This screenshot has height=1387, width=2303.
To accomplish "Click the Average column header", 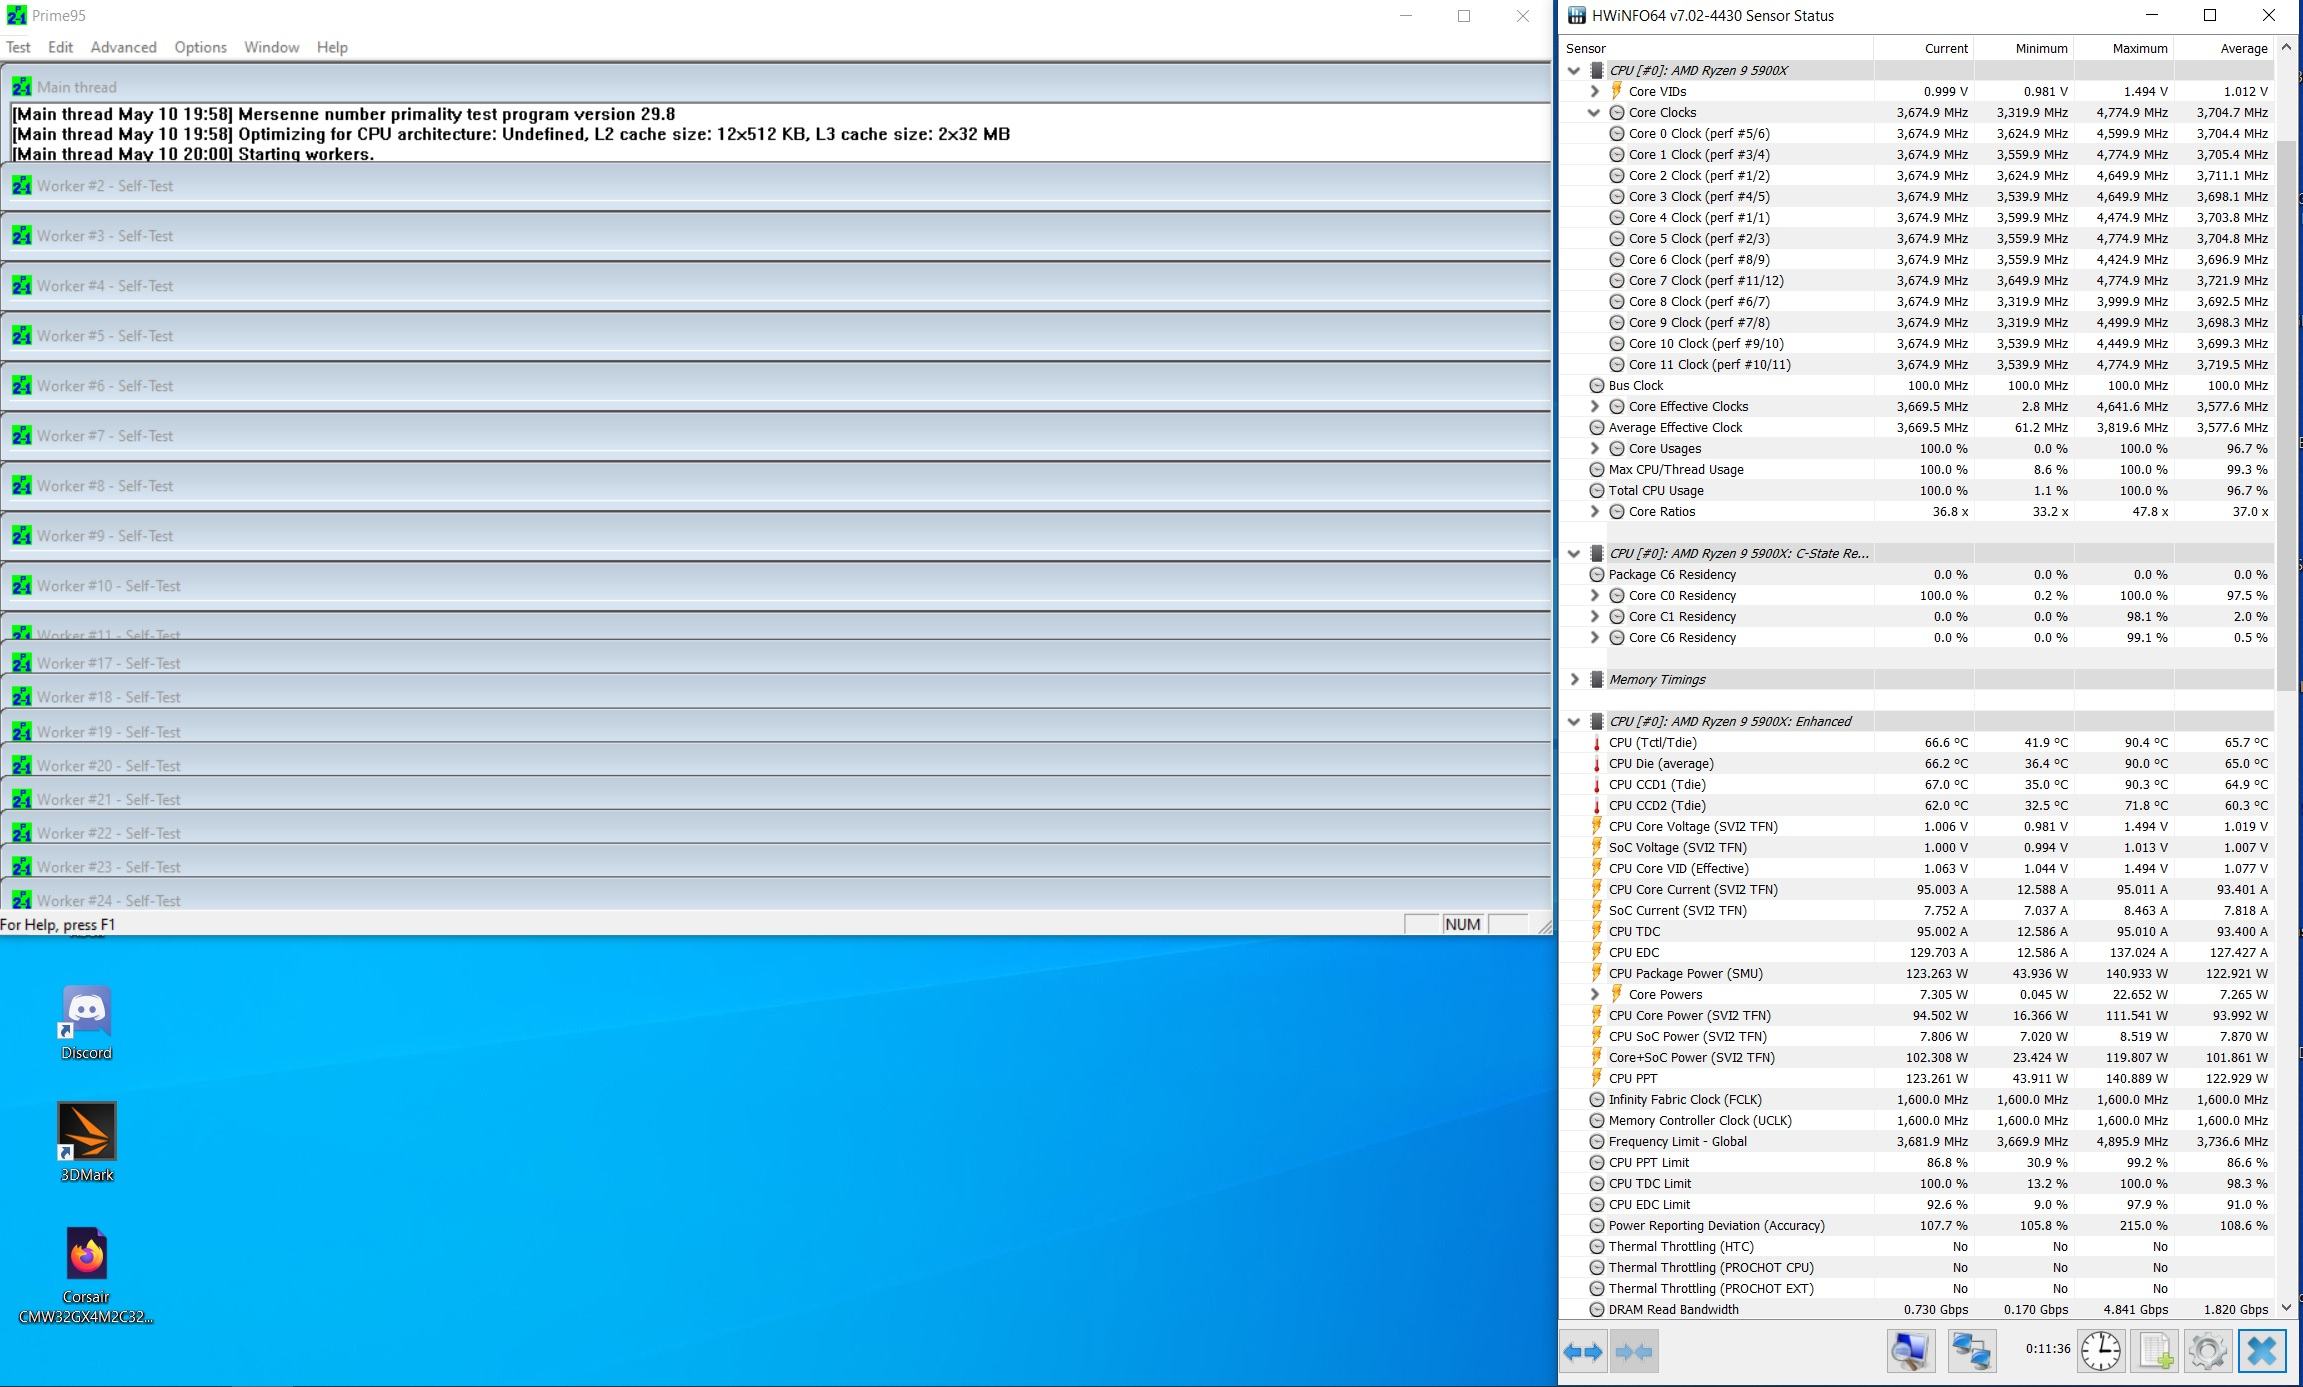I will 2224,49.
